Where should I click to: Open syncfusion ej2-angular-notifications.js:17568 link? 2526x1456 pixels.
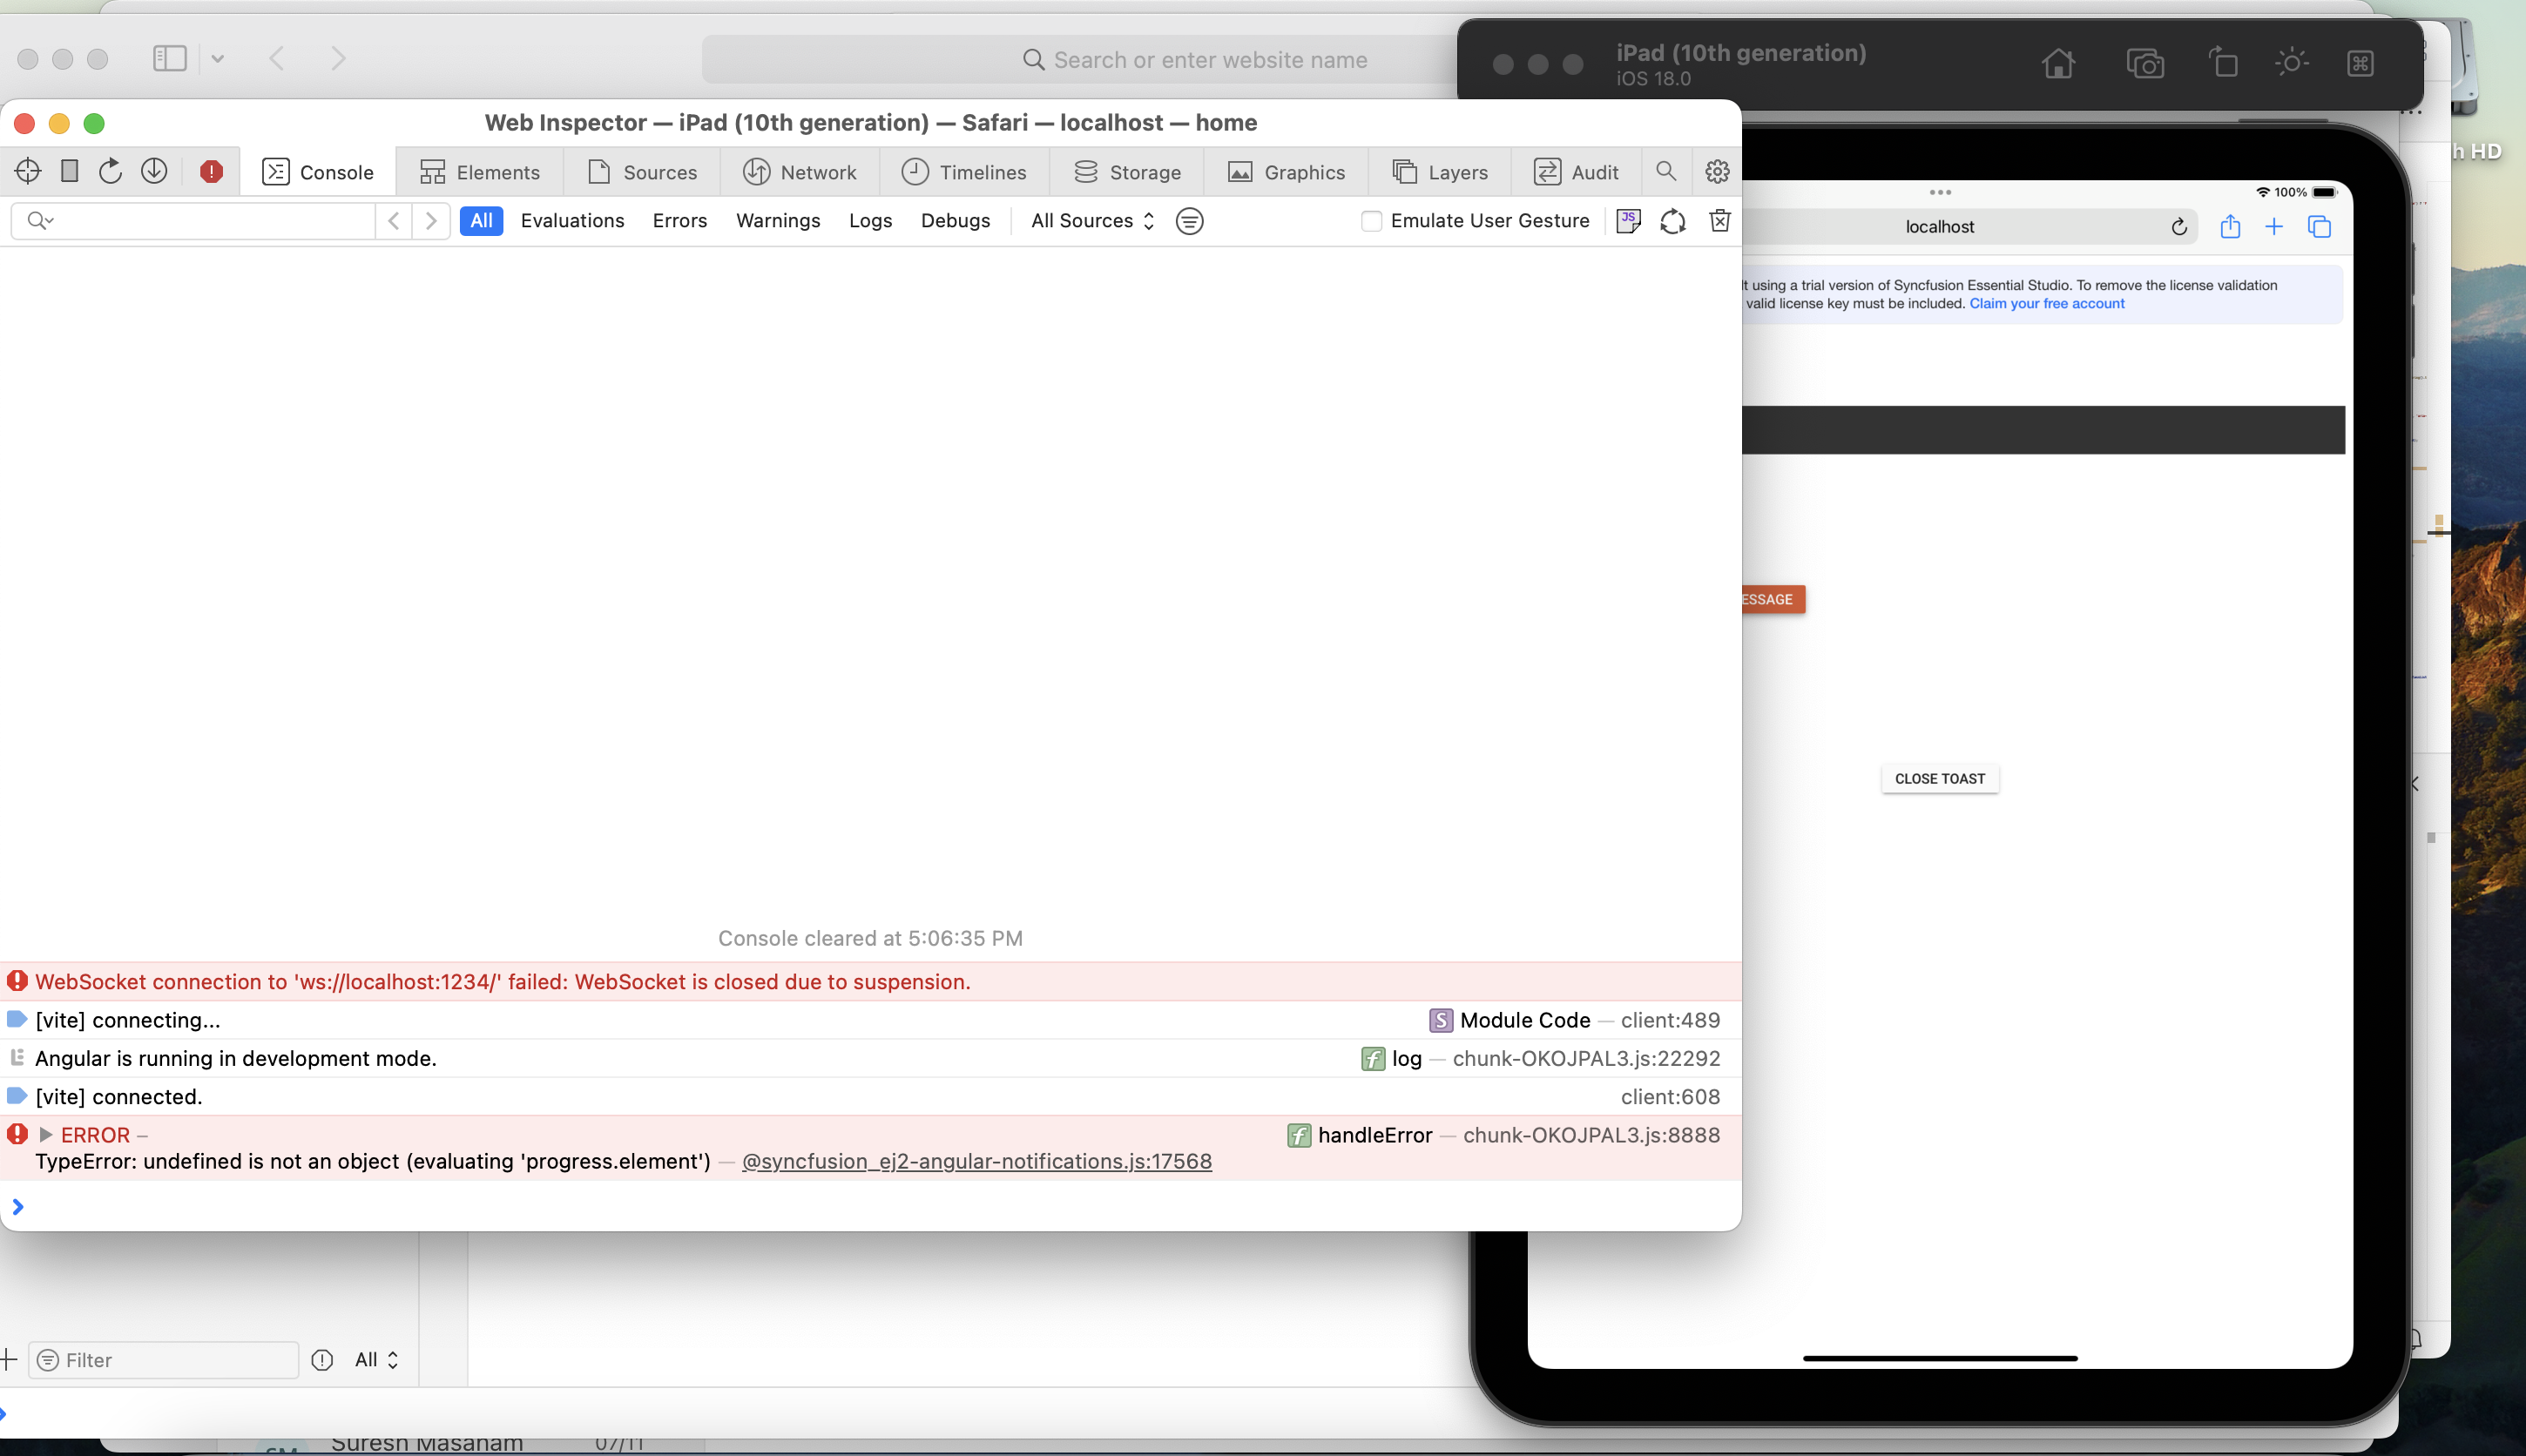(x=976, y=1161)
